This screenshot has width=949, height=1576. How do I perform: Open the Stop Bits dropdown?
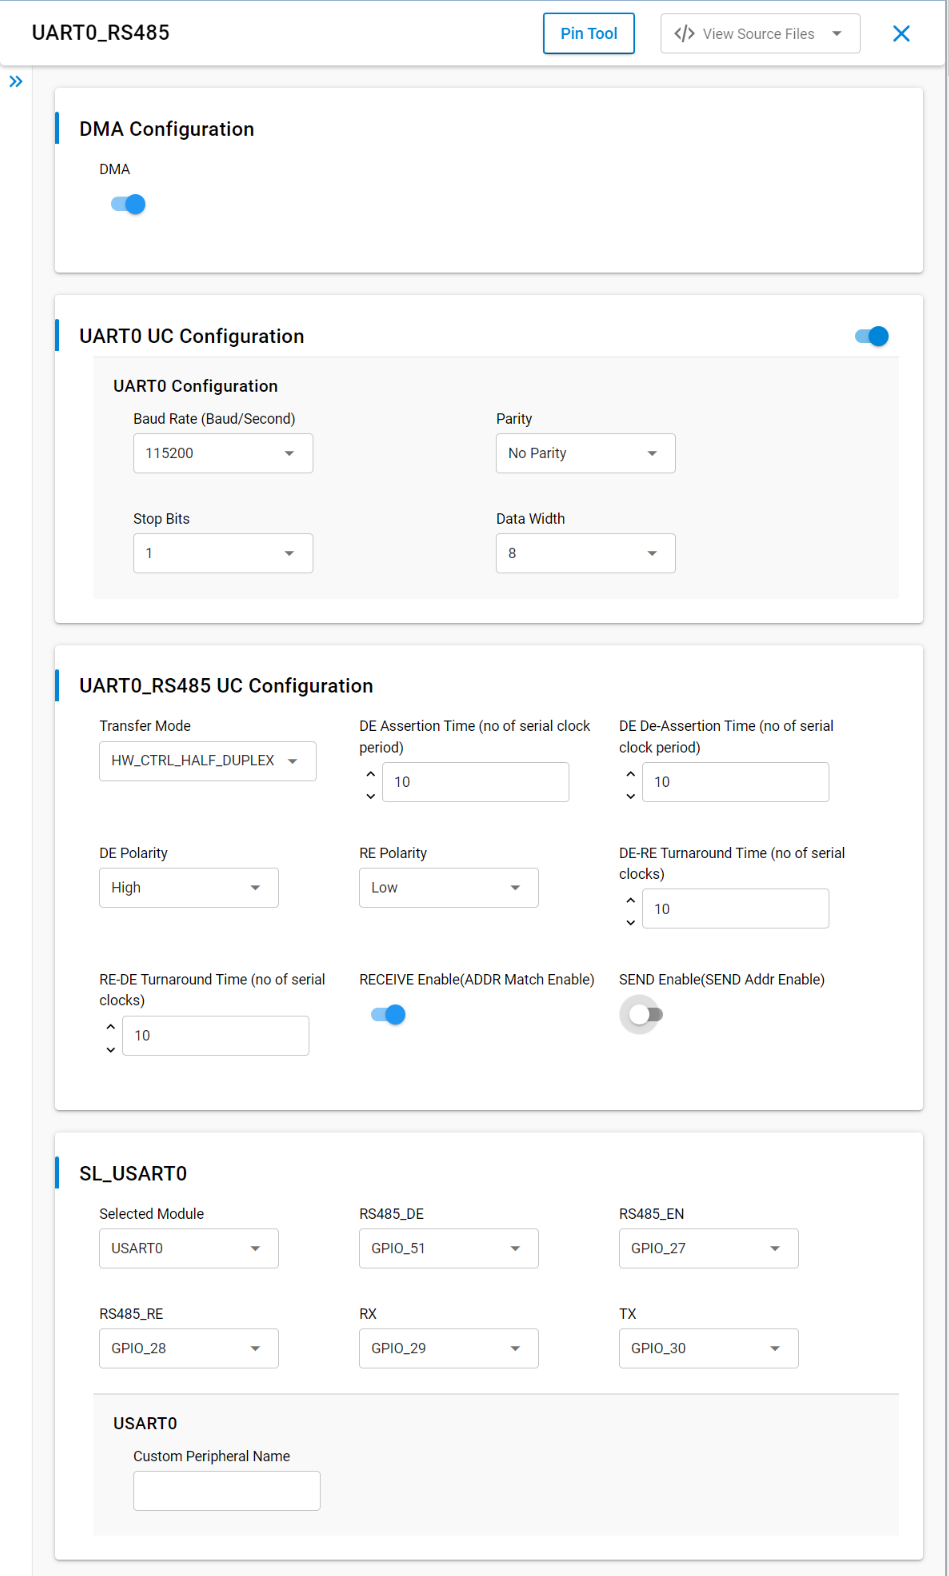point(223,553)
